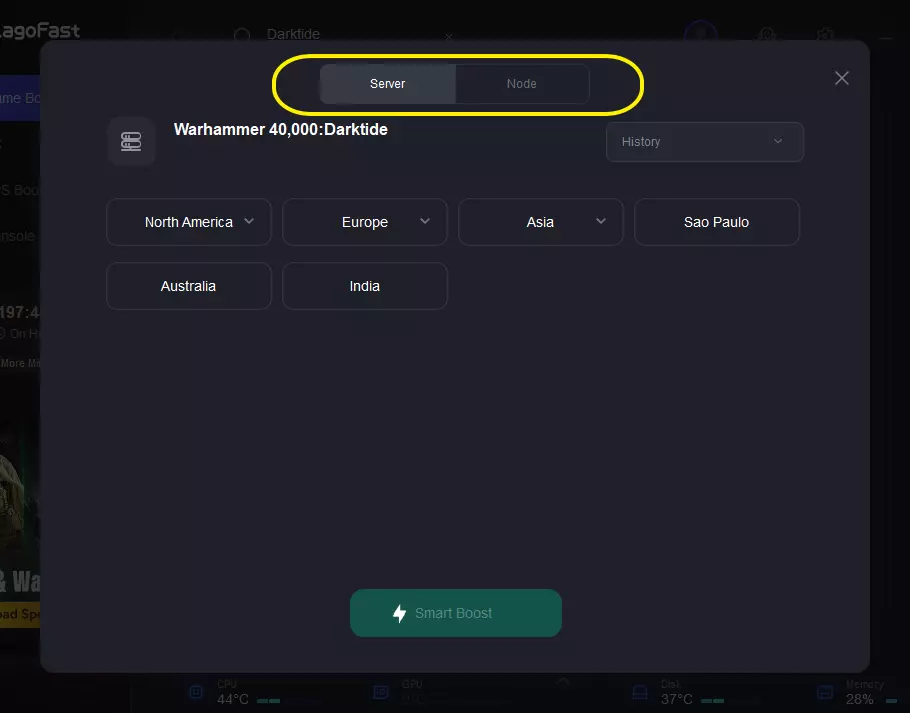Click the search magnifier icon
This screenshot has height=713, width=910.
click(241, 35)
